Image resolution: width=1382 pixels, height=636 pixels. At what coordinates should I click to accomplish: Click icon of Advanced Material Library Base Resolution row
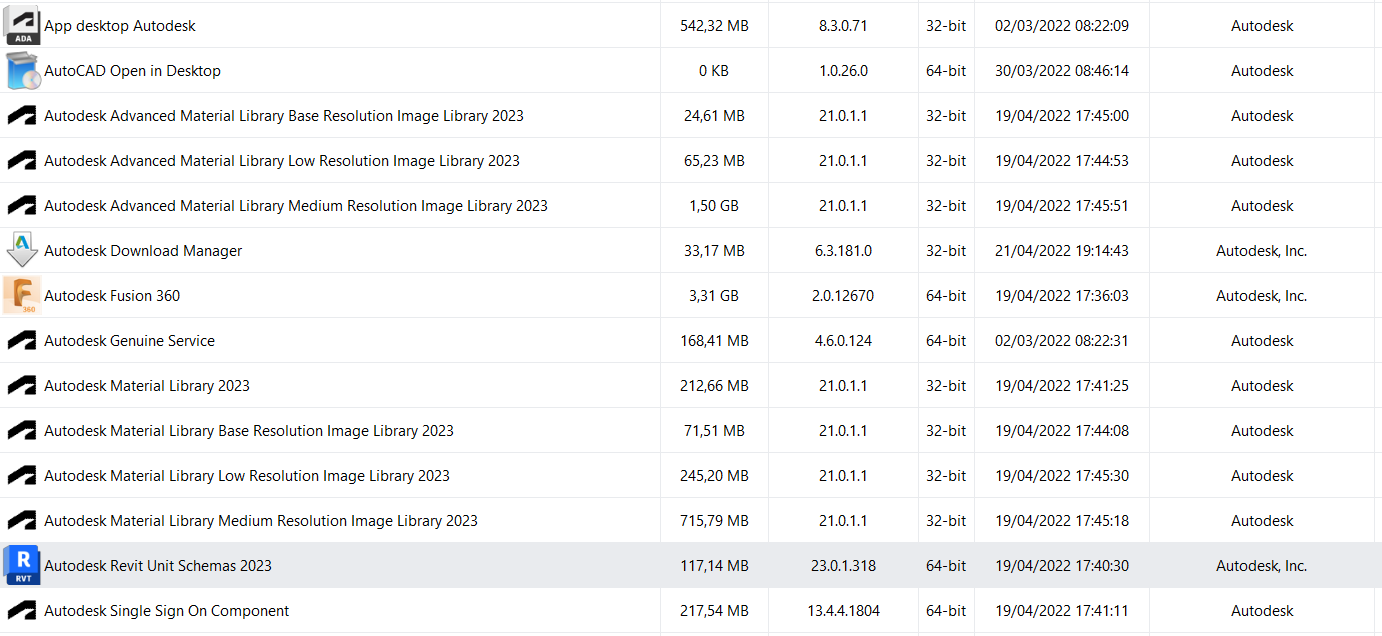[x=22, y=116]
